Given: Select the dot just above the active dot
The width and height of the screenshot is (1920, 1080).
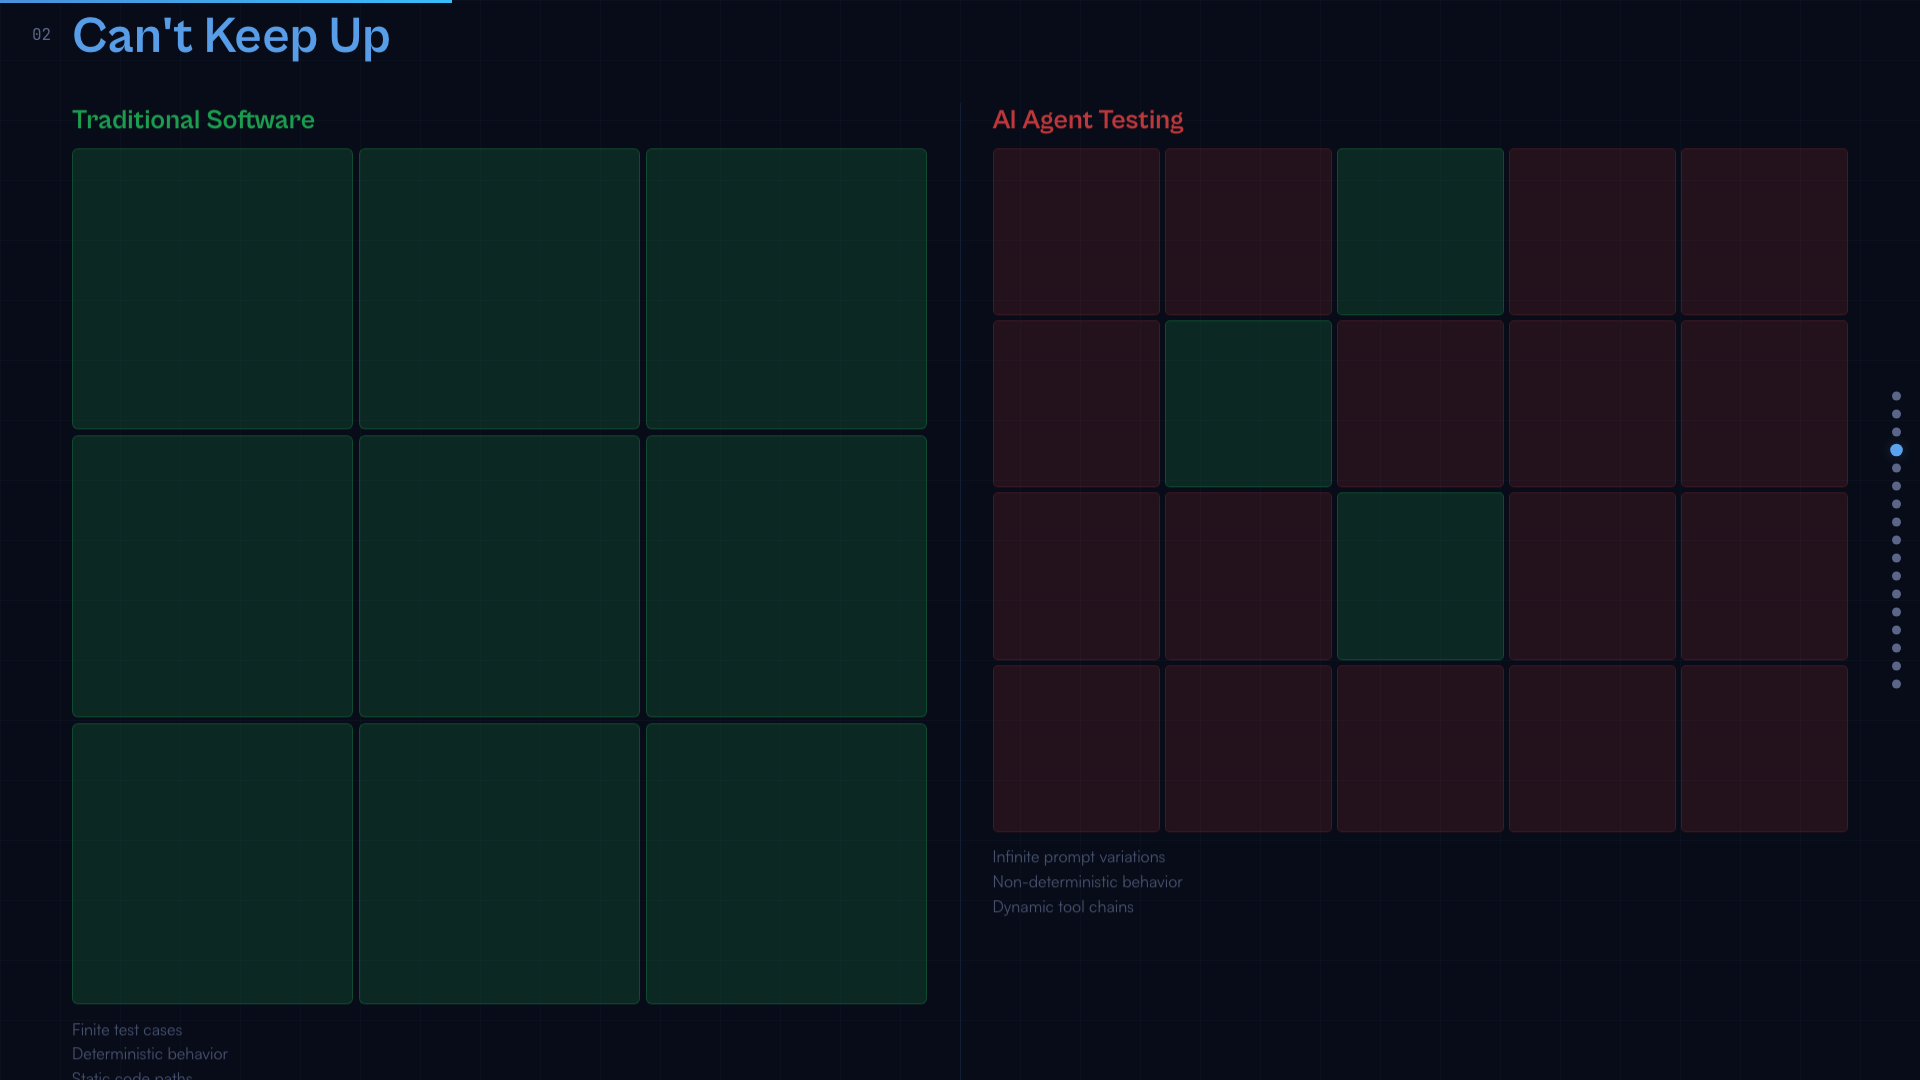Looking at the screenshot, I should pyautogui.click(x=1896, y=432).
